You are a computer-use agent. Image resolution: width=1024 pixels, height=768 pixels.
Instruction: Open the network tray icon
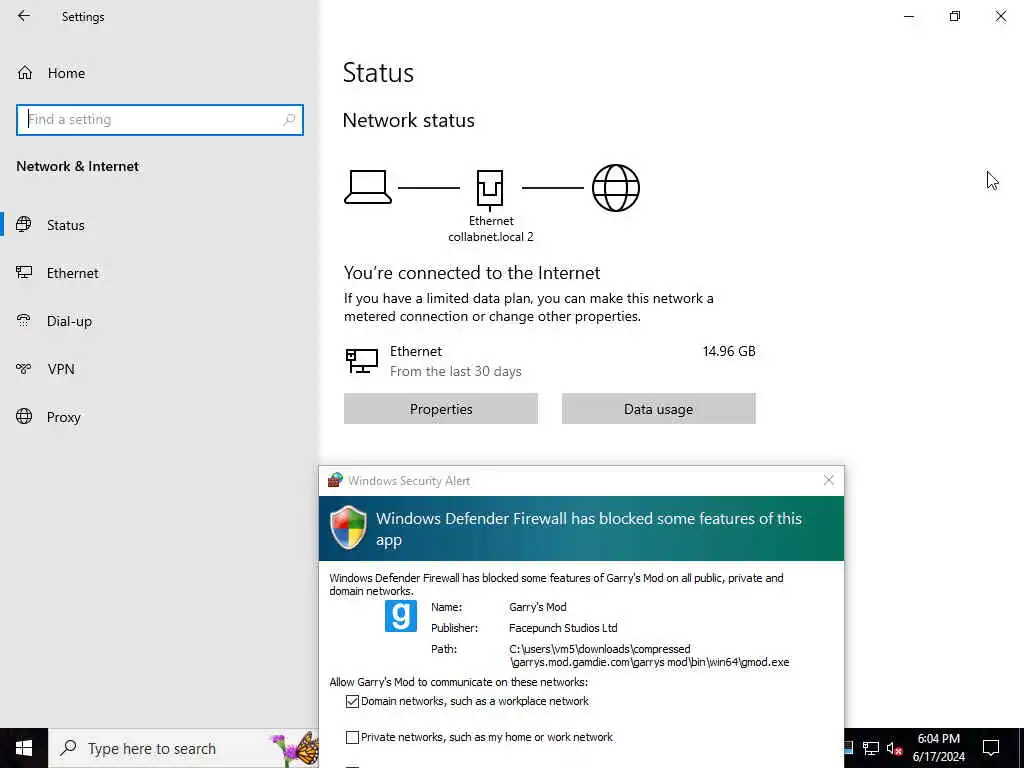(x=871, y=748)
